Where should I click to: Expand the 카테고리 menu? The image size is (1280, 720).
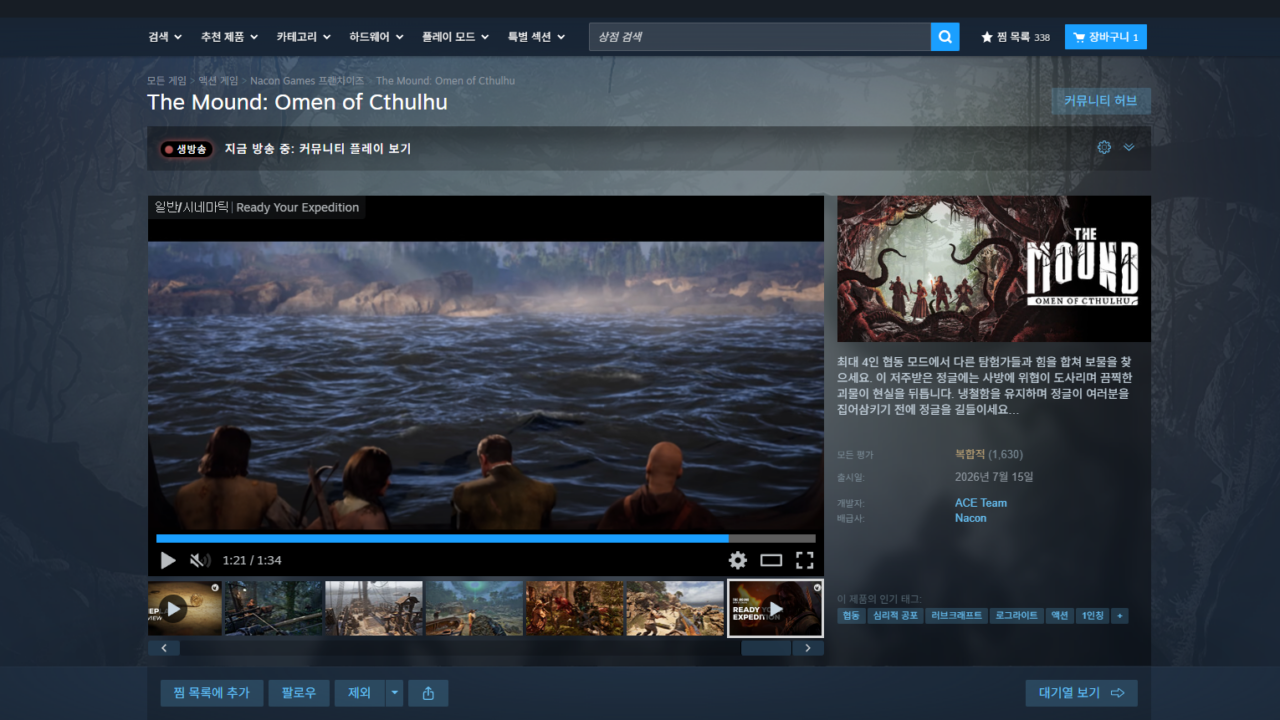point(304,37)
